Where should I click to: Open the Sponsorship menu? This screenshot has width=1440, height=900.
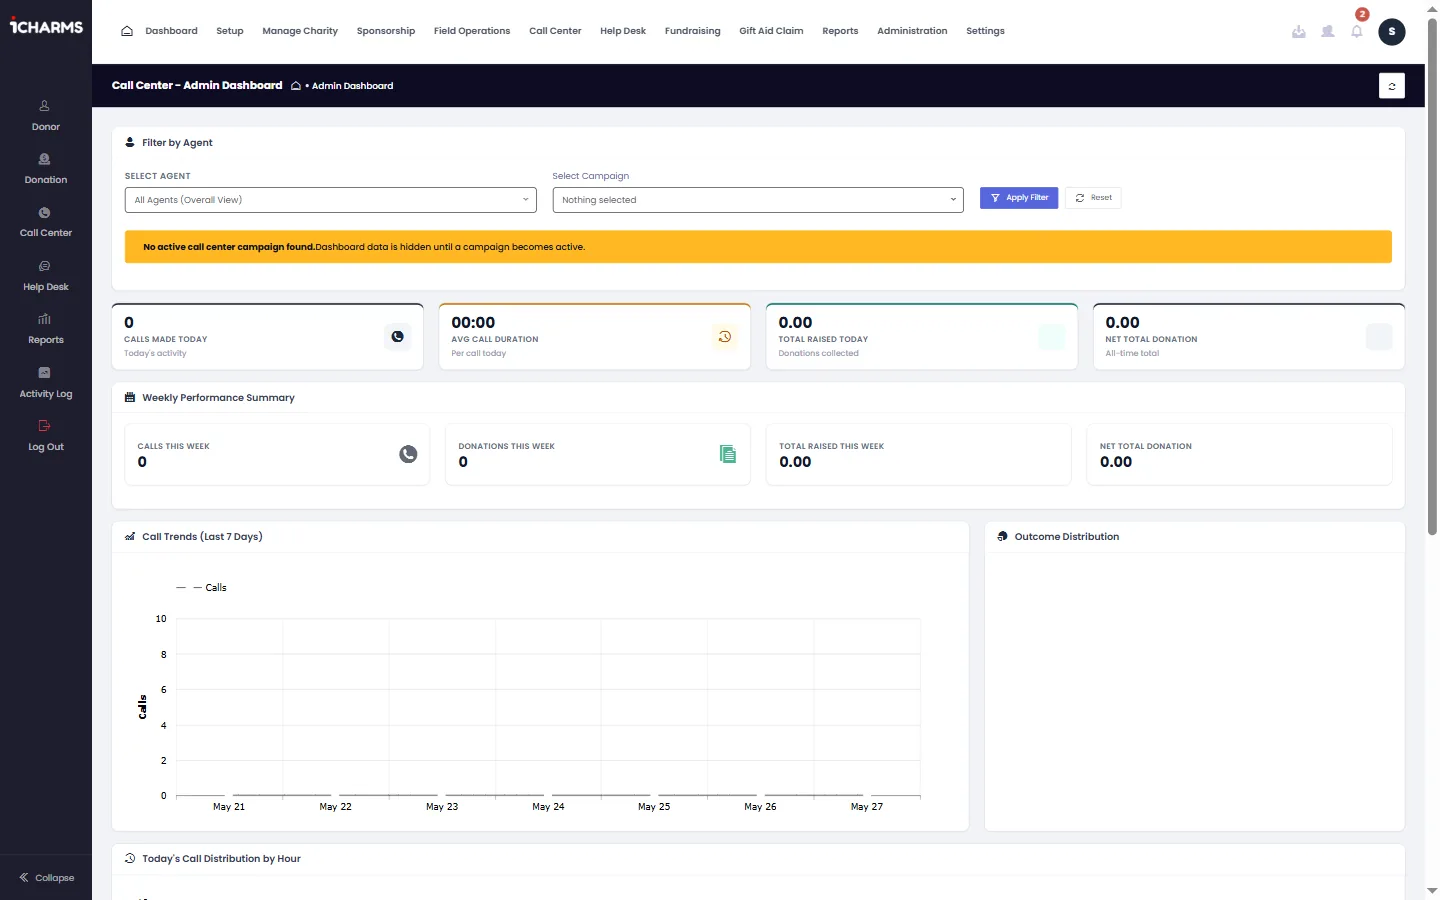pyautogui.click(x=386, y=31)
